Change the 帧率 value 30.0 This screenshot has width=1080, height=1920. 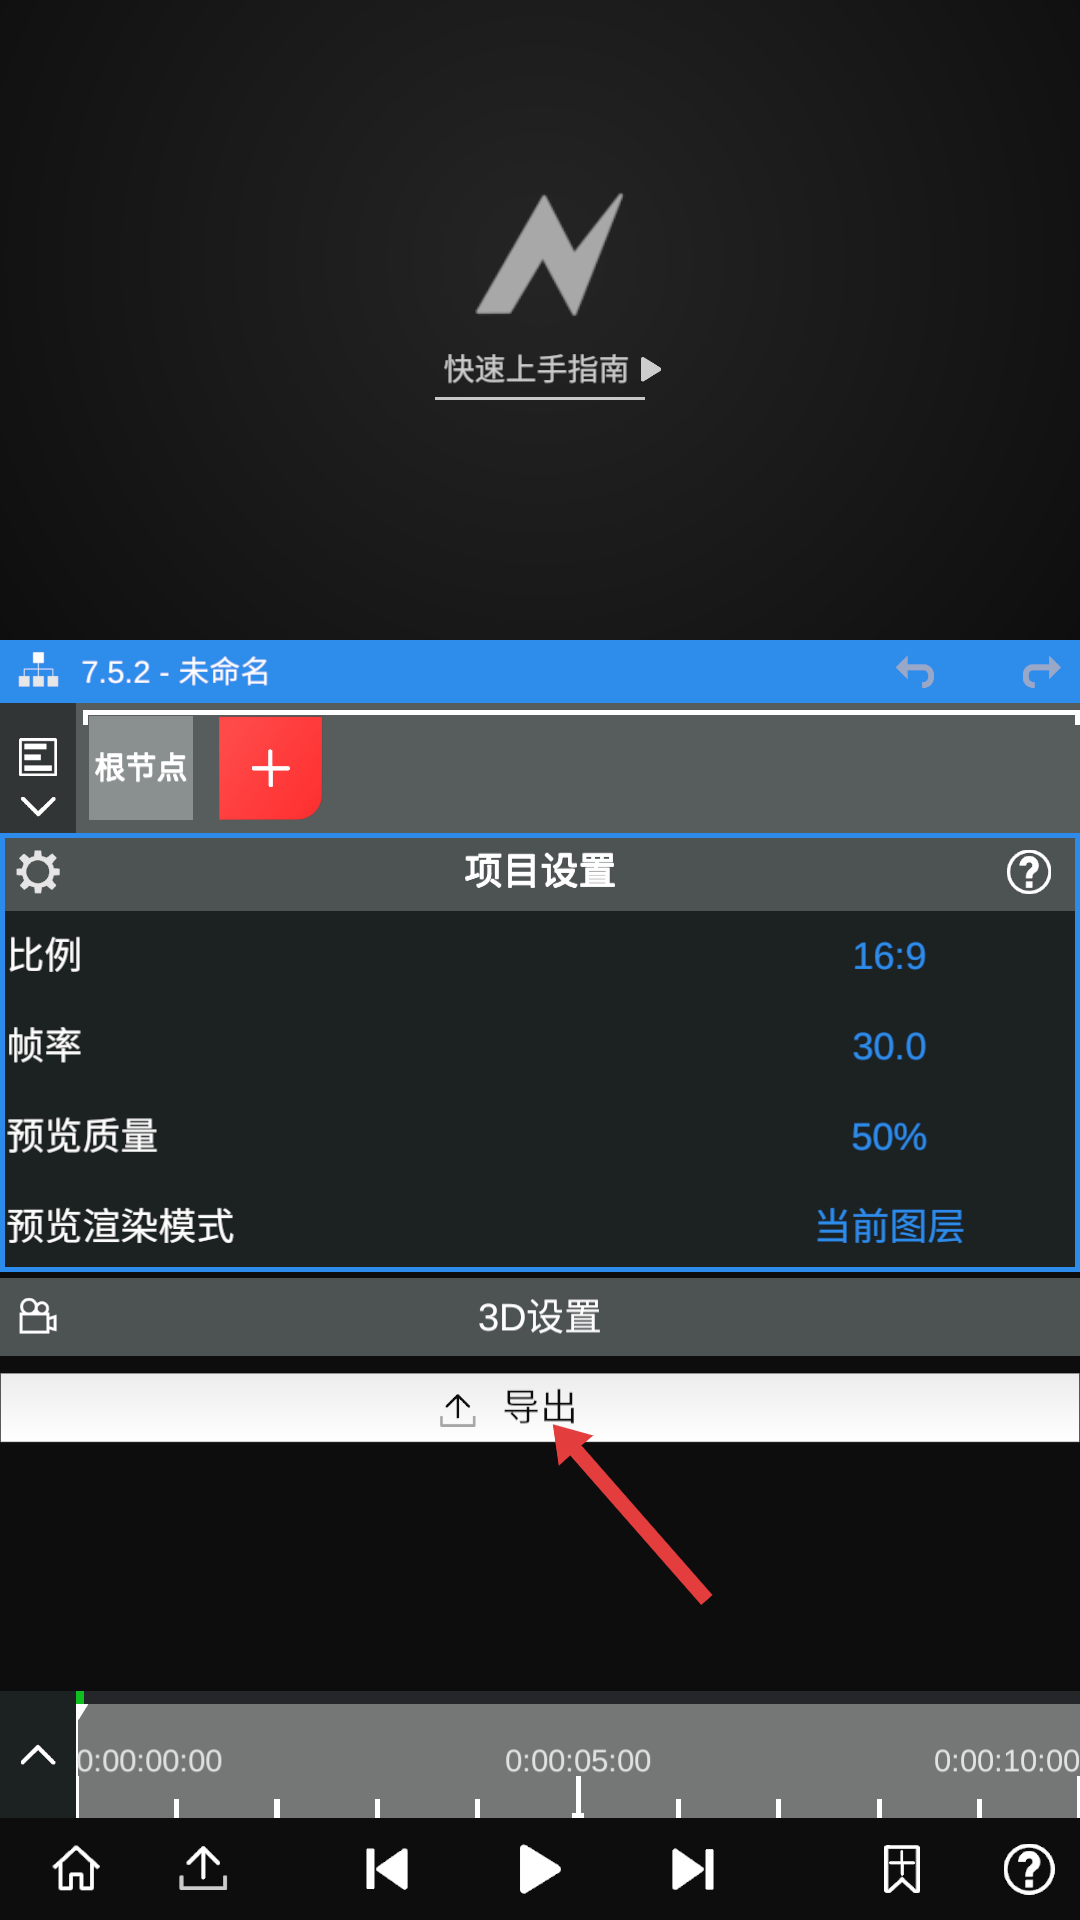tap(889, 1046)
